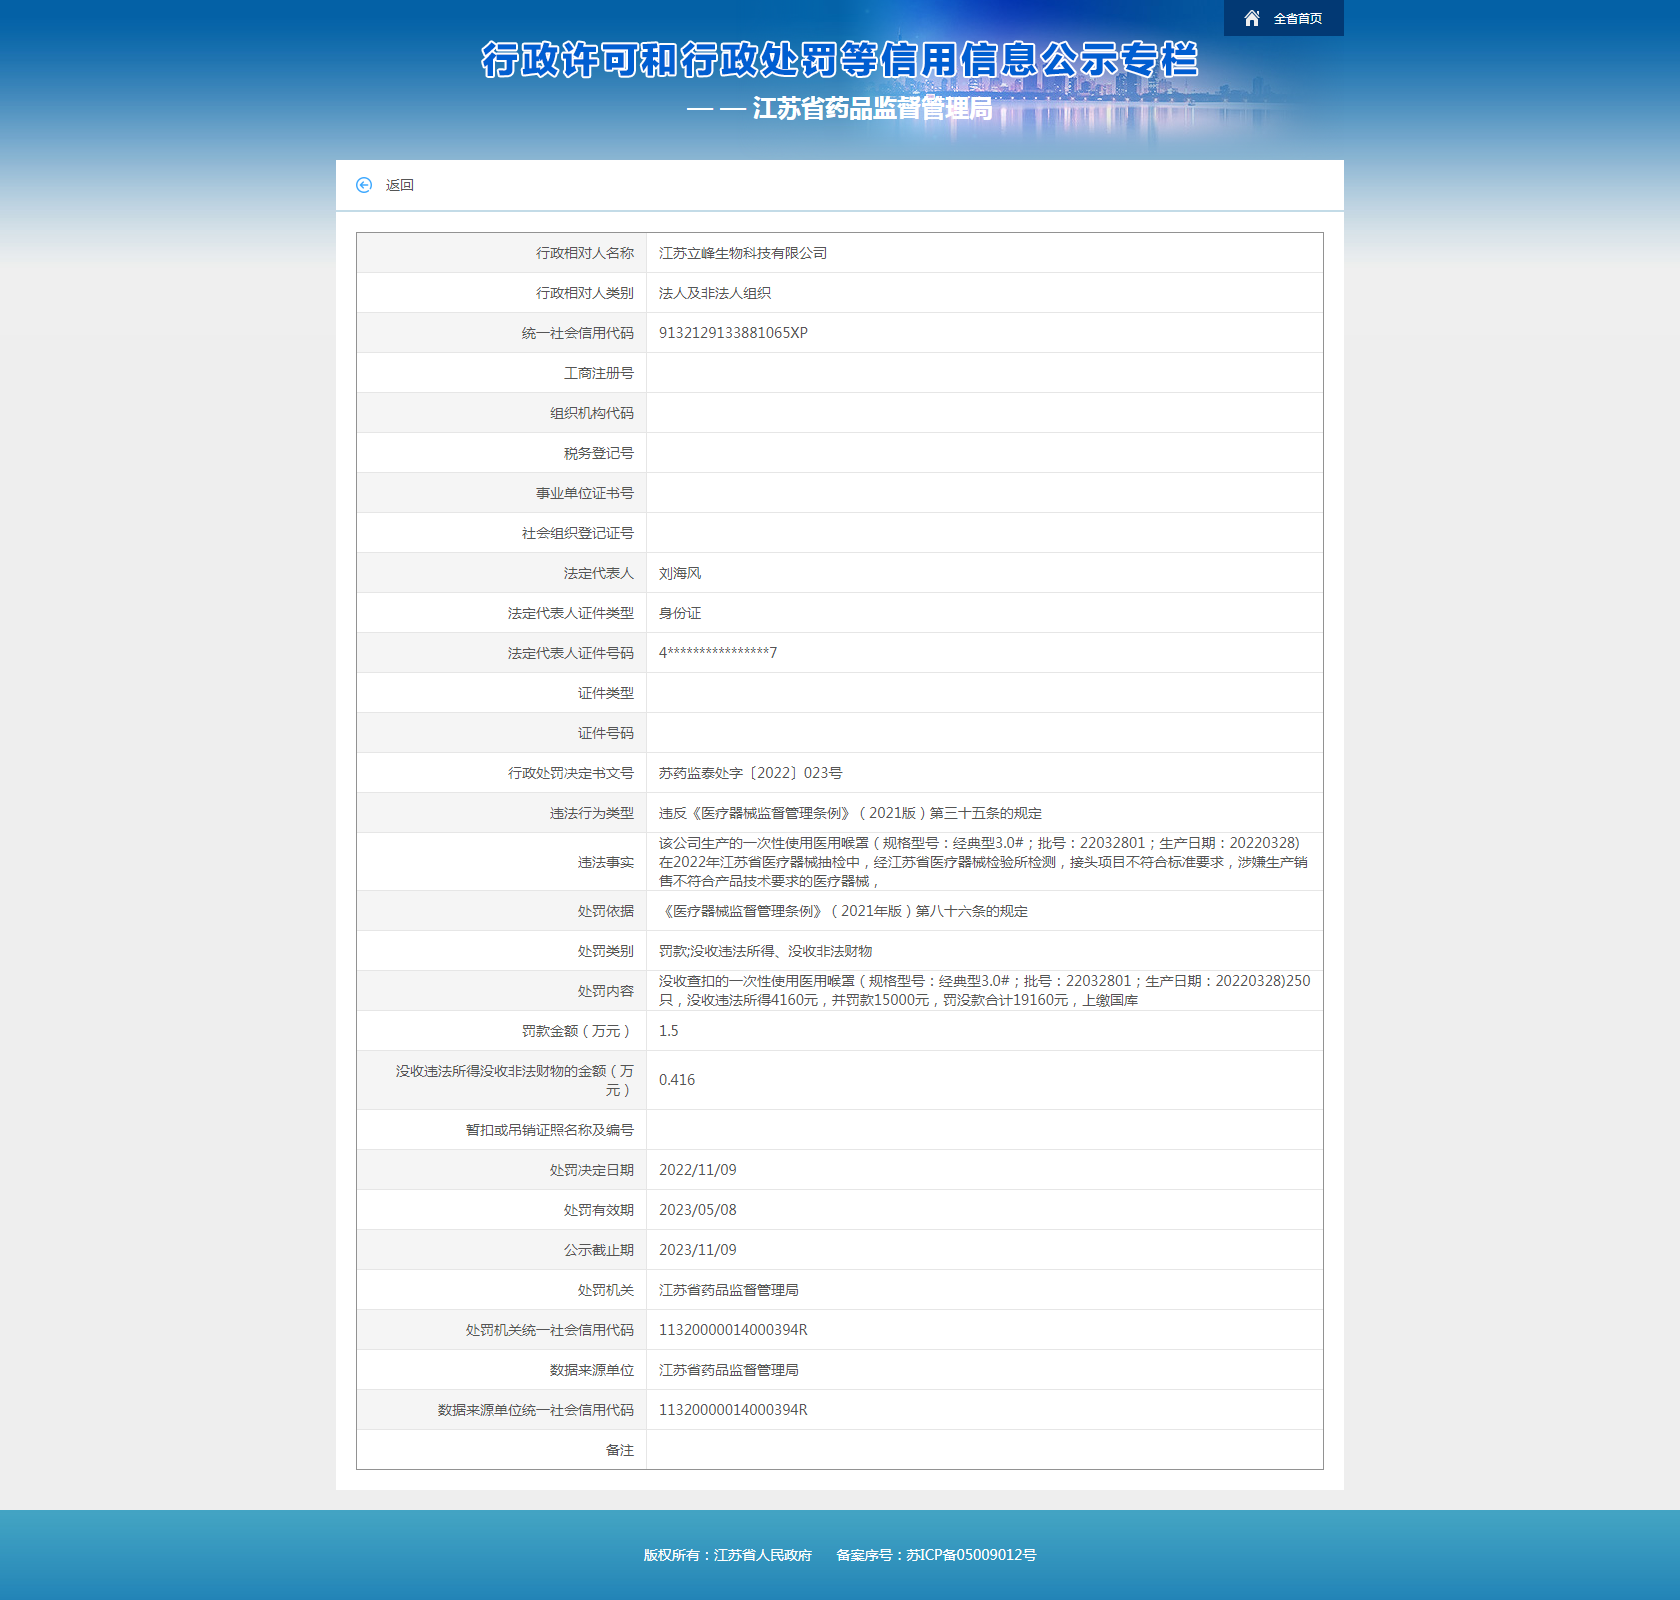
Task: Click the 返回 link
Action: click(398, 185)
